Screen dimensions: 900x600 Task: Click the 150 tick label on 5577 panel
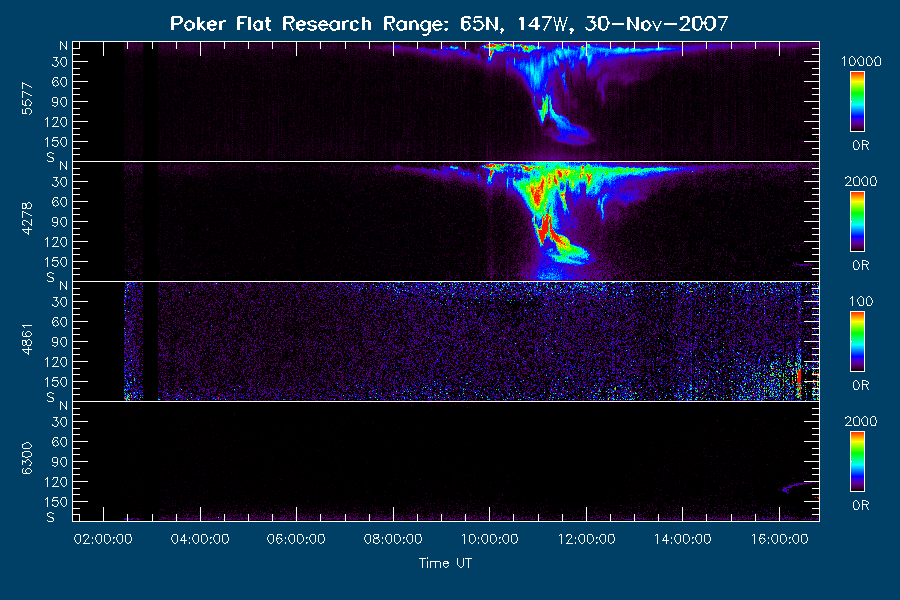coord(56,142)
